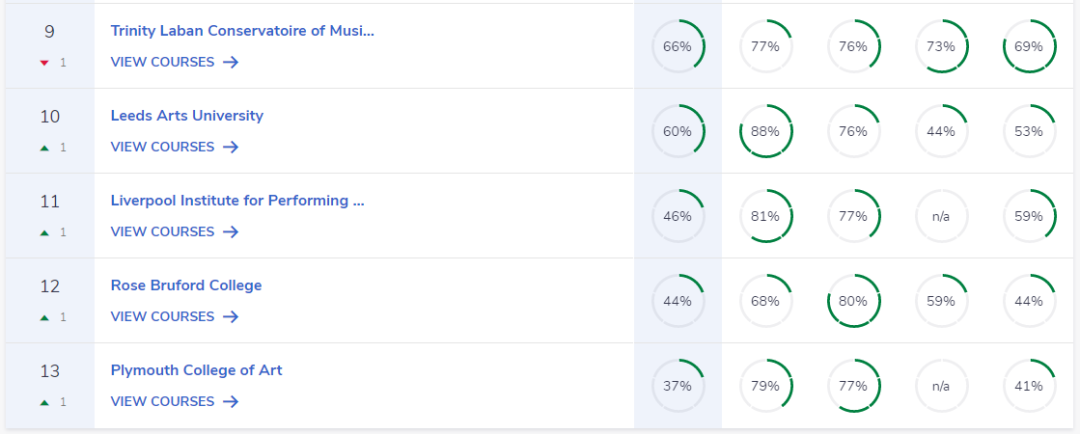Viewport: 1080px width, 434px height.
Task: Click the arrow icon beside Trinity Laban's View Courses
Action: (x=231, y=62)
